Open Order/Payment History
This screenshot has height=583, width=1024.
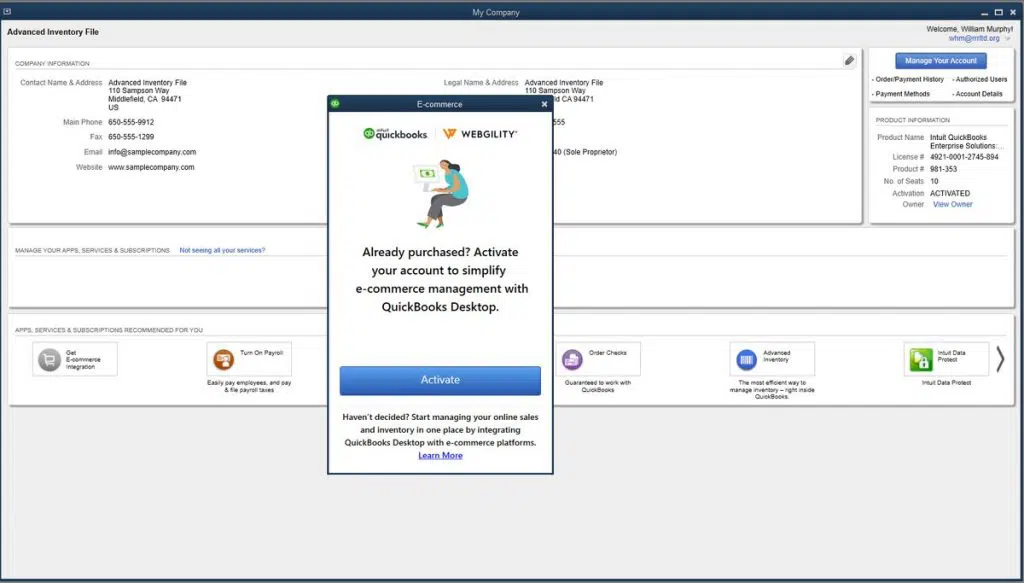pyautogui.click(x=908, y=80)
